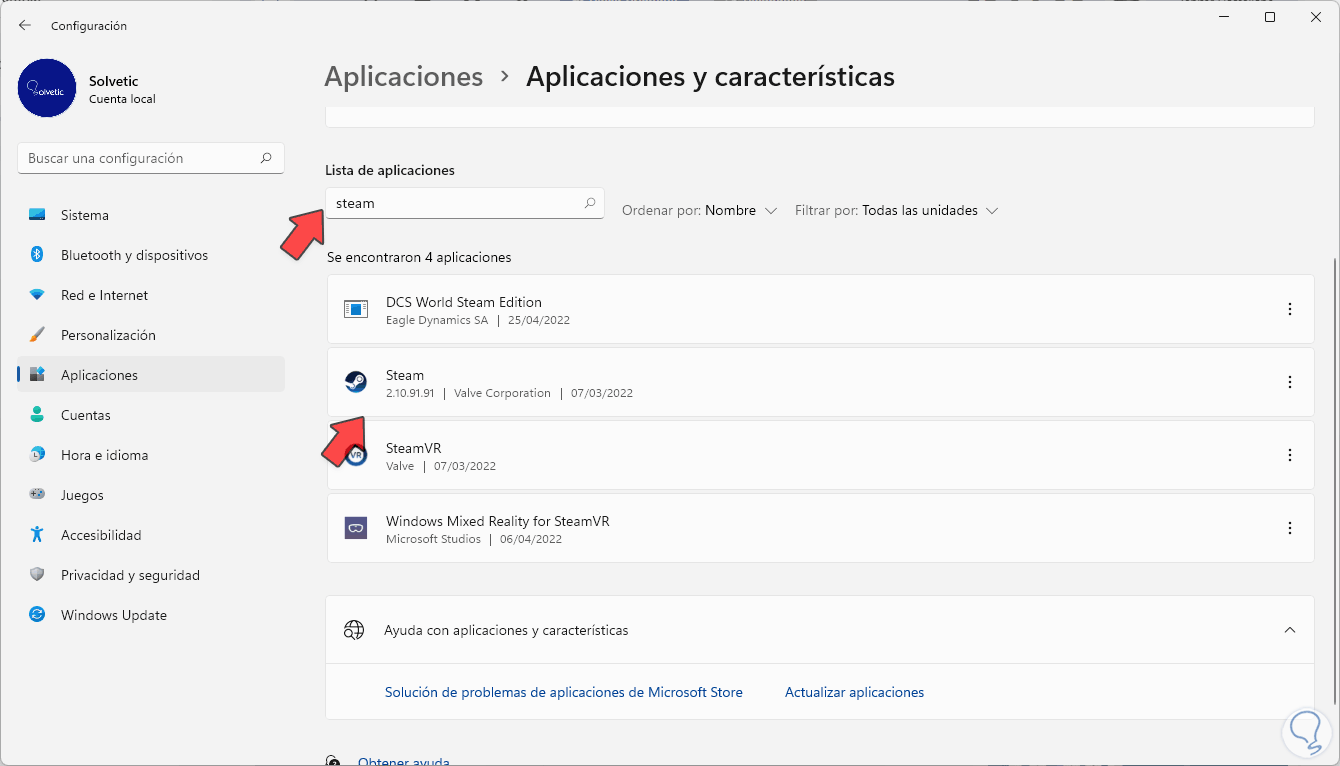This screenshot has width=1340, height=766.
Task: Go to Red e Internet
Action: click(x=151, y=295)
